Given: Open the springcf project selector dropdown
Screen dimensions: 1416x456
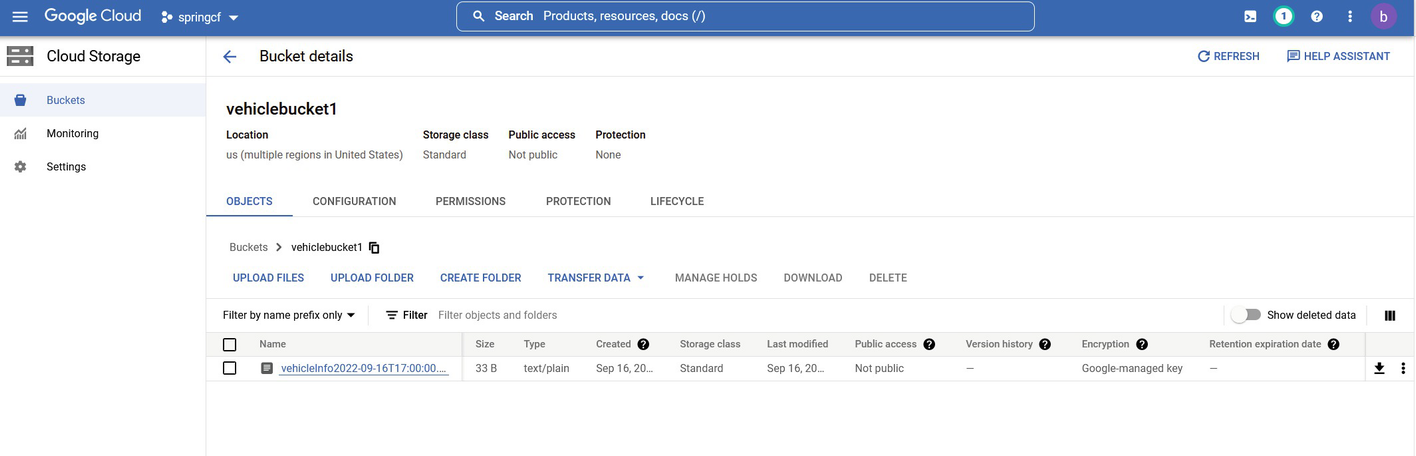Looking at the screenshot, I should pyautogui.click(x=200, y=17).
